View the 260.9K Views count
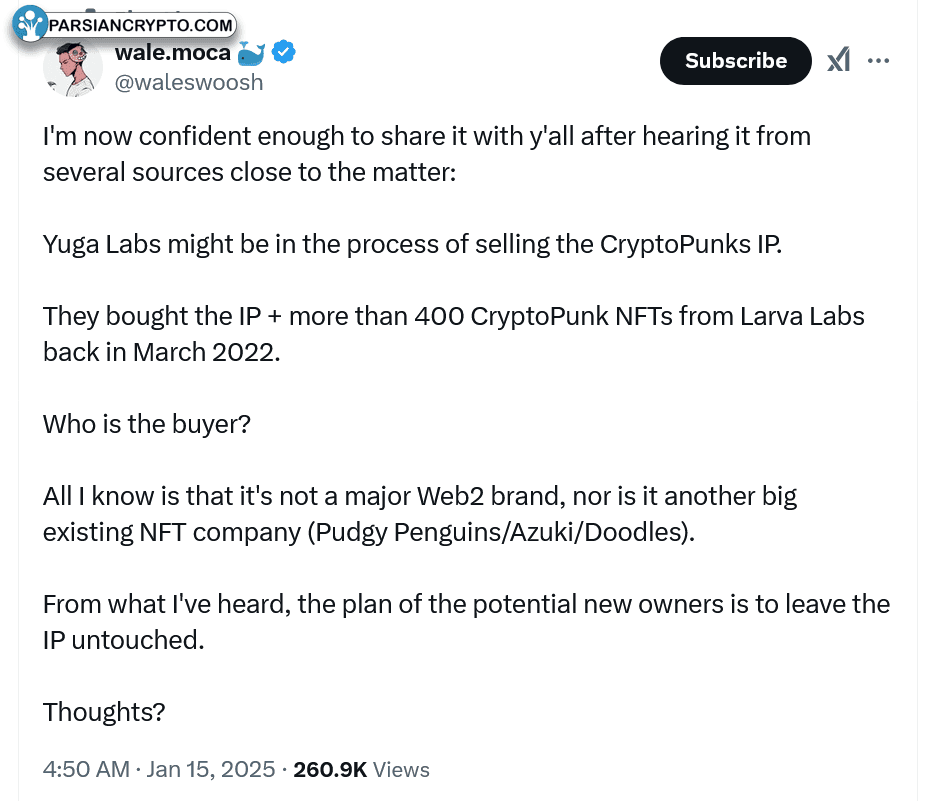This screenshot has width=936, height=801. 361,769
